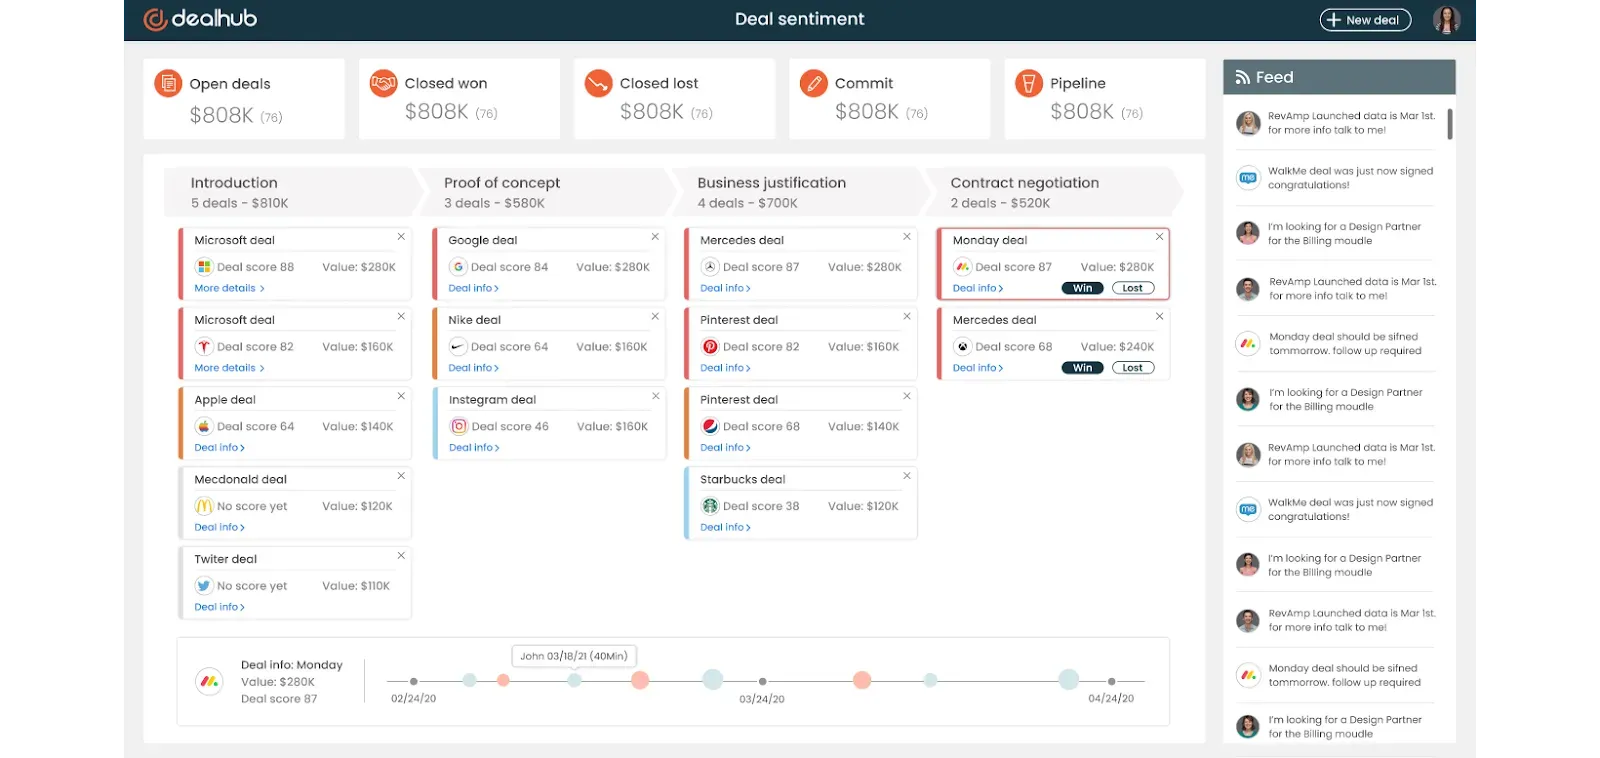This screenshot has height=758, width=1600.
Task: Open the user profile avatar
Action: [1446, 19]
